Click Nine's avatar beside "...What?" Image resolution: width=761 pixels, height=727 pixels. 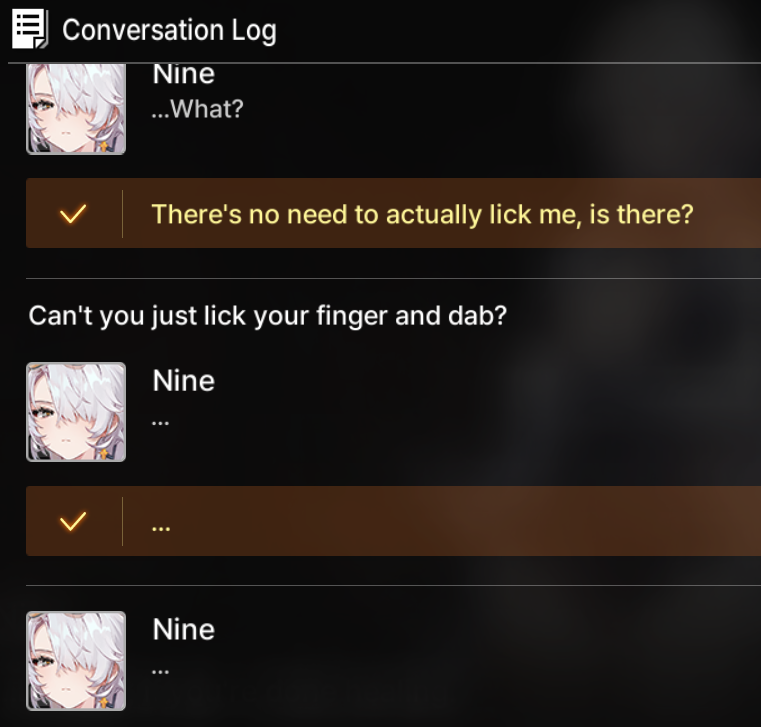(x=76, y=109)
